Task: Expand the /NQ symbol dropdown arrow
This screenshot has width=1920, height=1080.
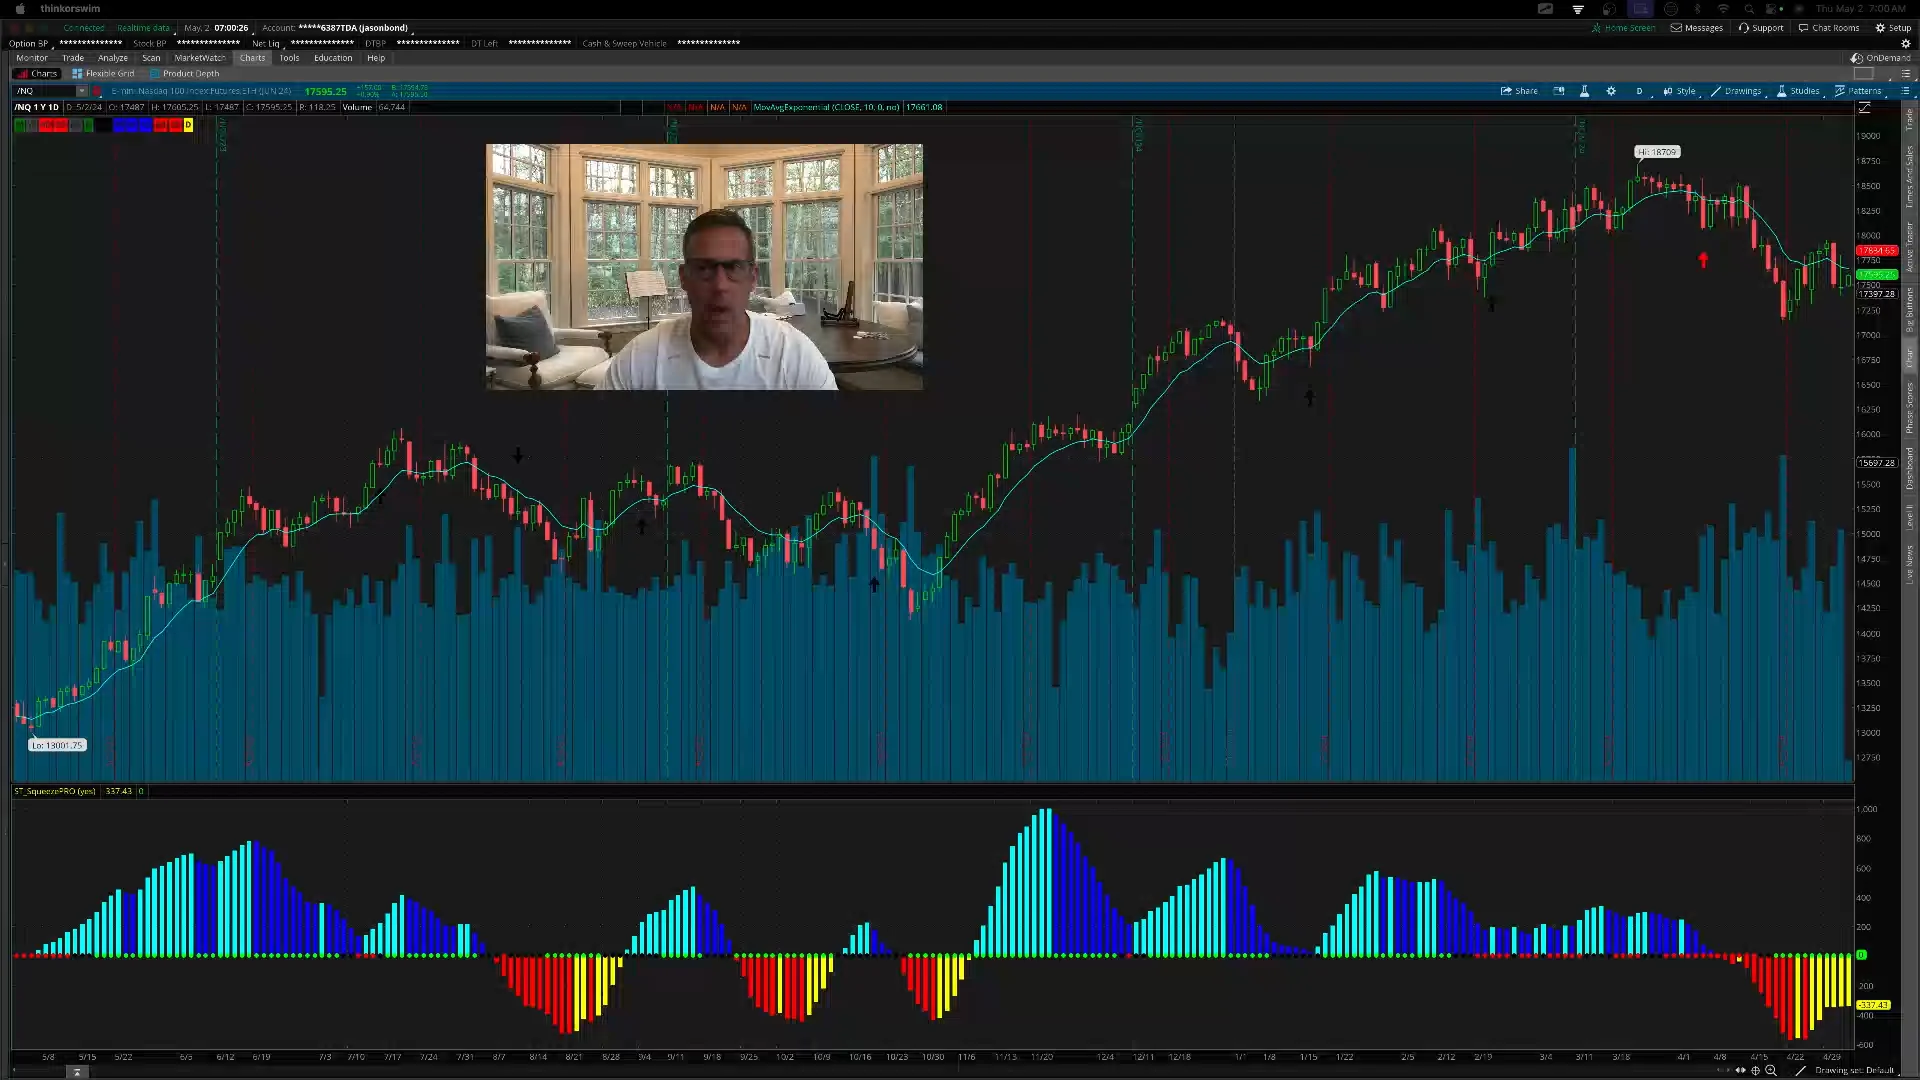Action: point(82,91)
